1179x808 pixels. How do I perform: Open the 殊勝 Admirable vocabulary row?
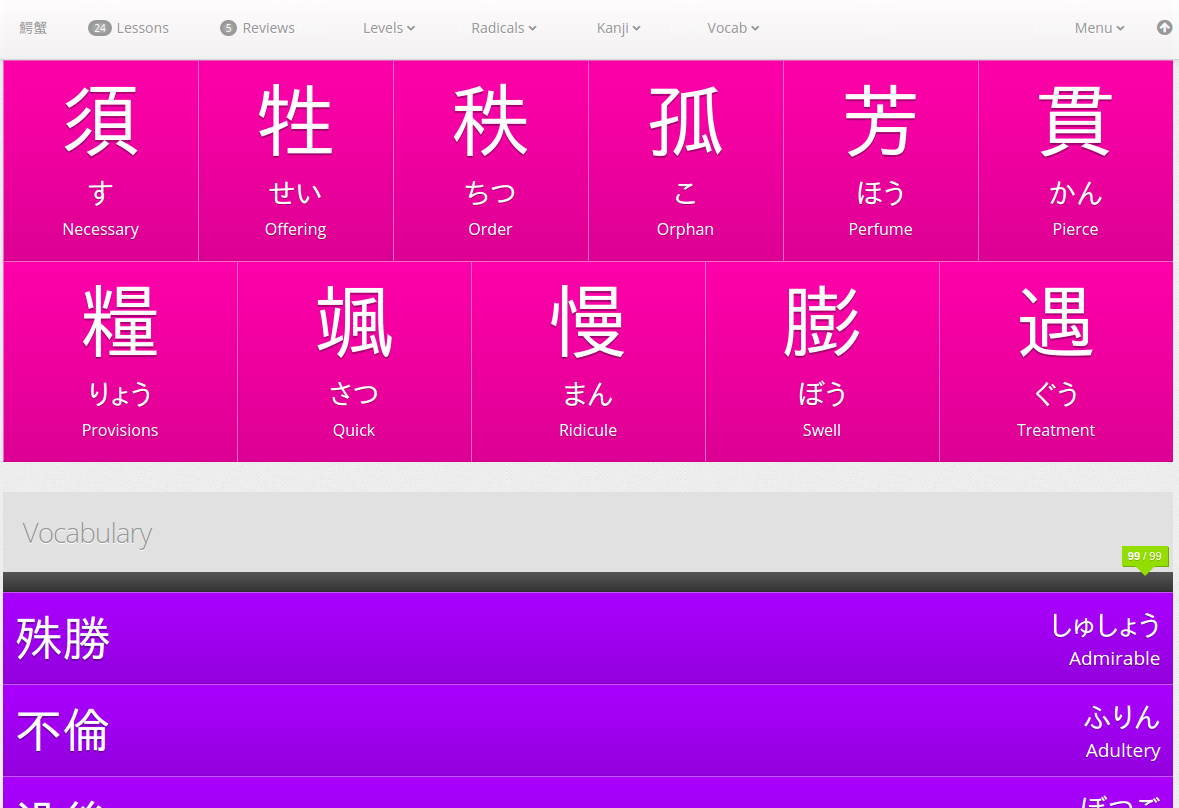pyautogui.click(x=588, y=638)
